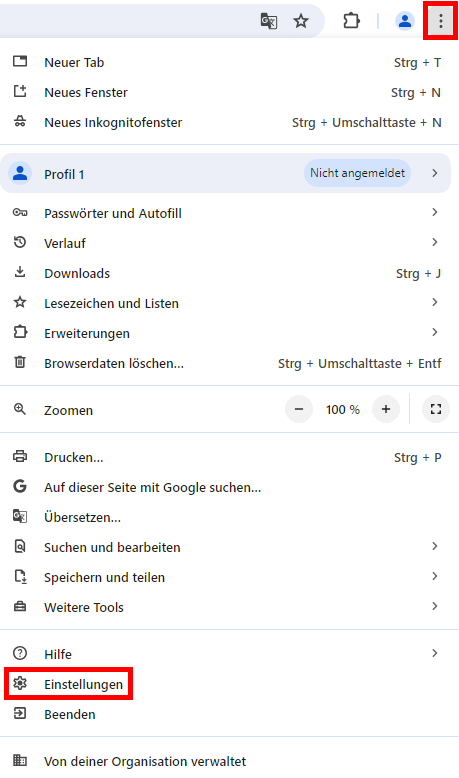The width and height of the screenshot is (459, 778).
Task: Increase zoom with the plus button
Action: coord(386,409)
